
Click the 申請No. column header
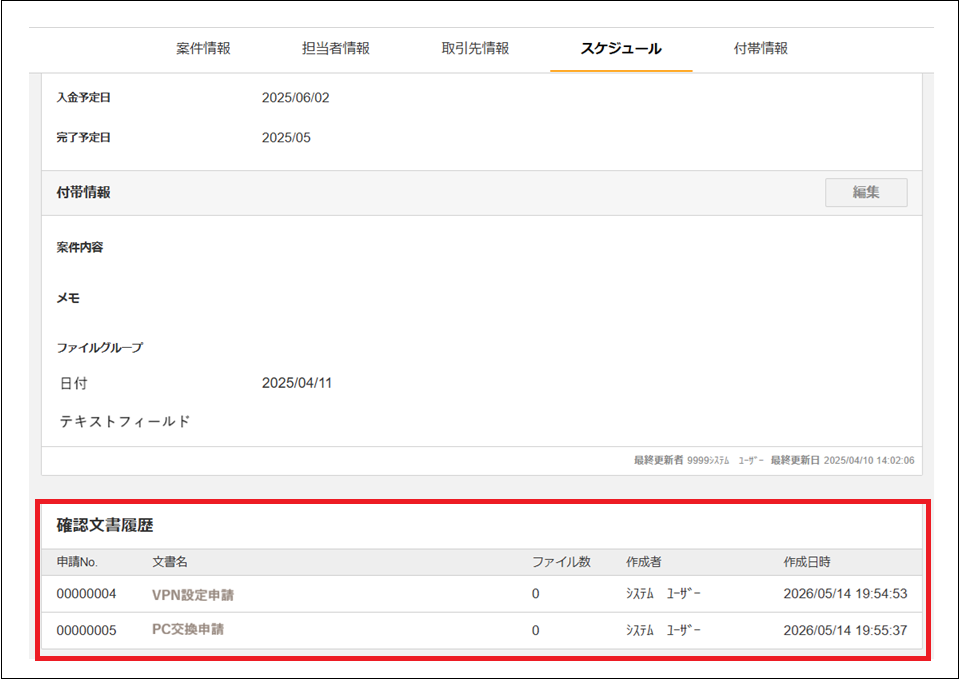click(x=77, y=562)
